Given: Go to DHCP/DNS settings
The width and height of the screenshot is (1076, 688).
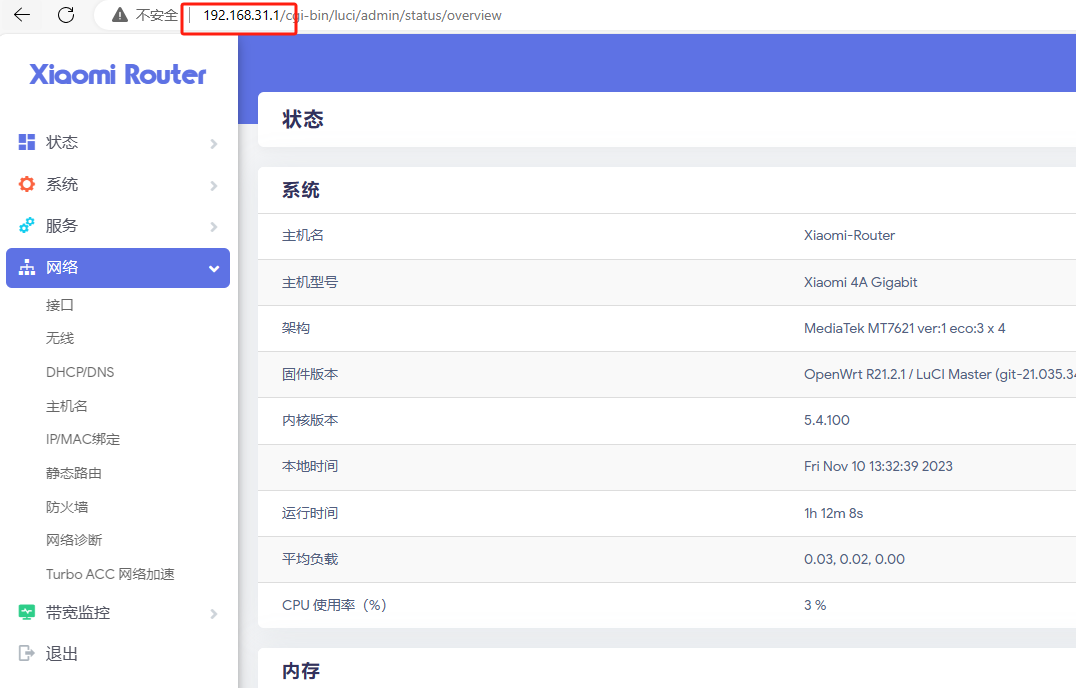Looking at the screenshot, I should pyautogui.click(x=80, y=372).
